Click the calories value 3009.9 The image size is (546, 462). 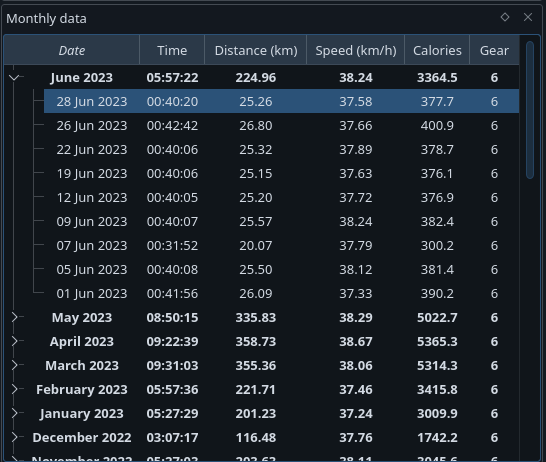(x=437, y=414)
